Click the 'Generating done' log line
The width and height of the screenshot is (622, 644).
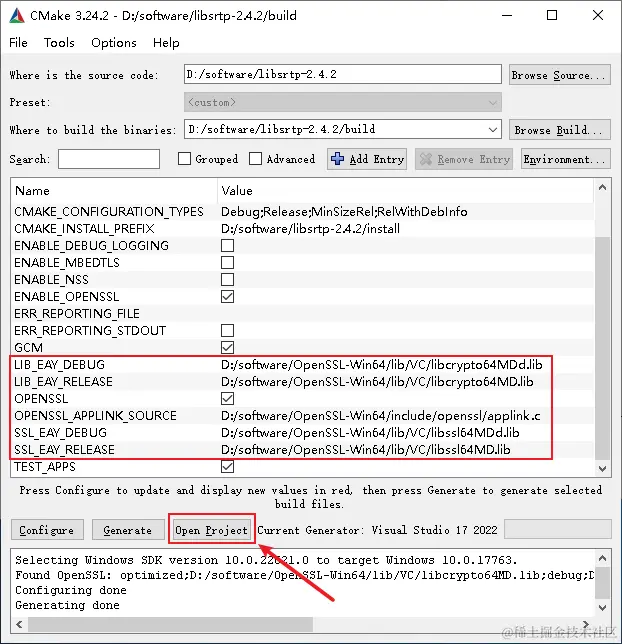pos(67,605)
